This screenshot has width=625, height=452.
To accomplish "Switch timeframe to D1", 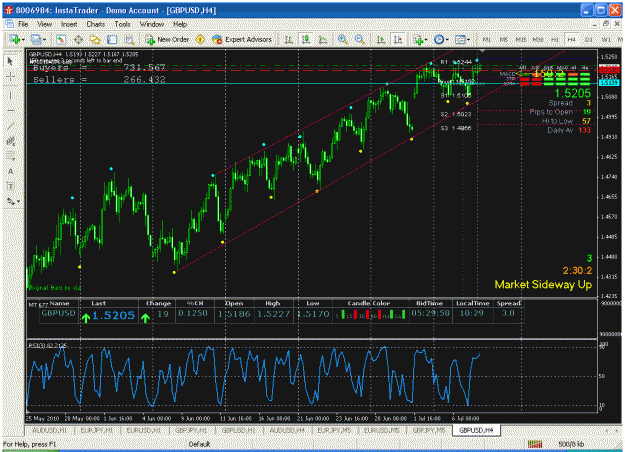I will pyautogui.click(x=589, y=39).
